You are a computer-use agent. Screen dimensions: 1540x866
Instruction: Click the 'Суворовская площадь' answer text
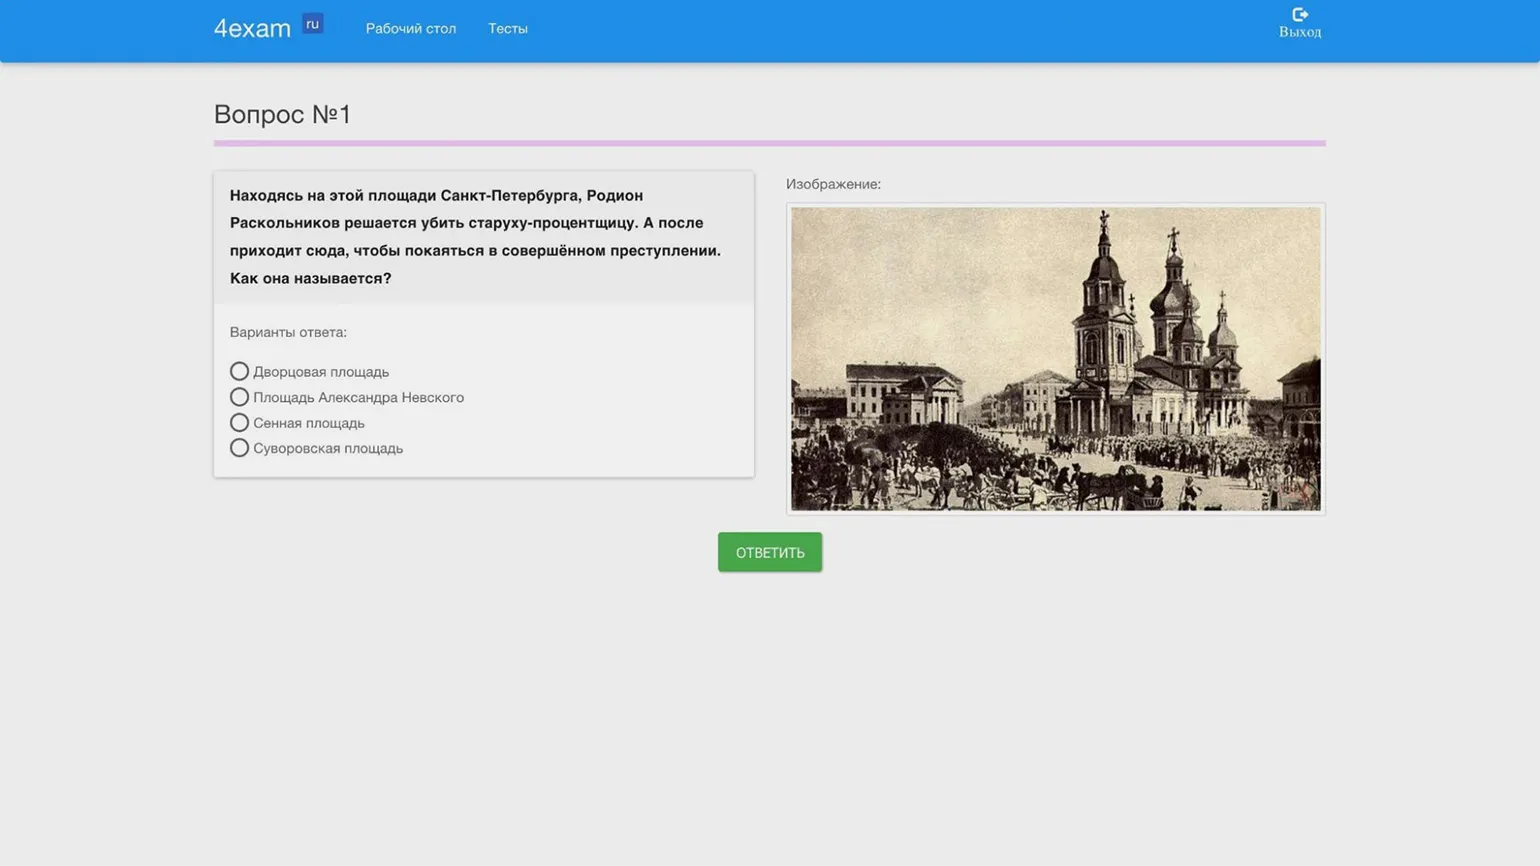[x=327, y=449]
